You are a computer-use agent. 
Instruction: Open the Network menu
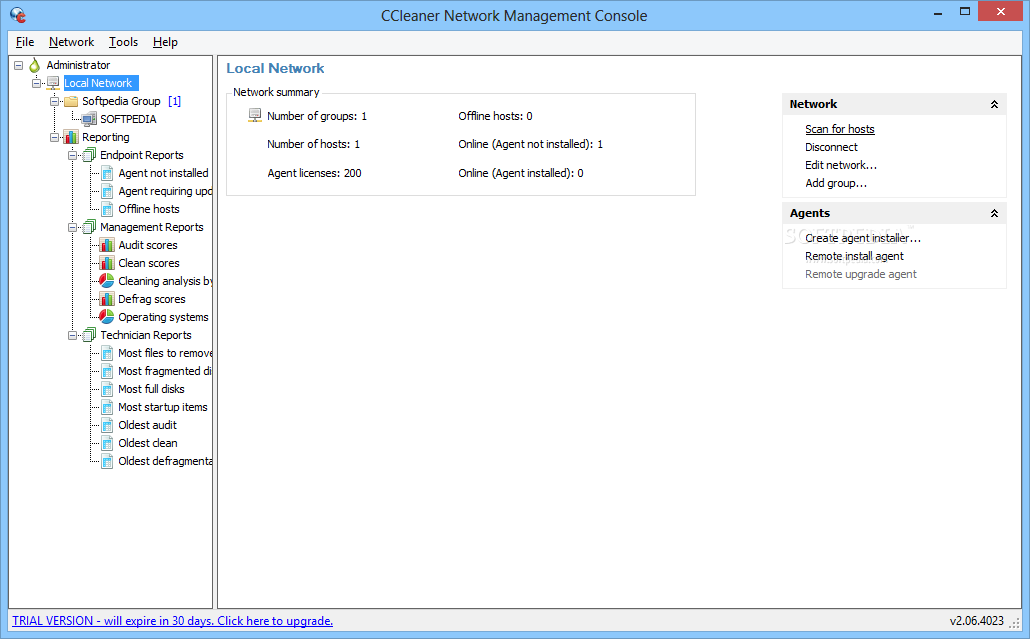[x=72, y=42]
